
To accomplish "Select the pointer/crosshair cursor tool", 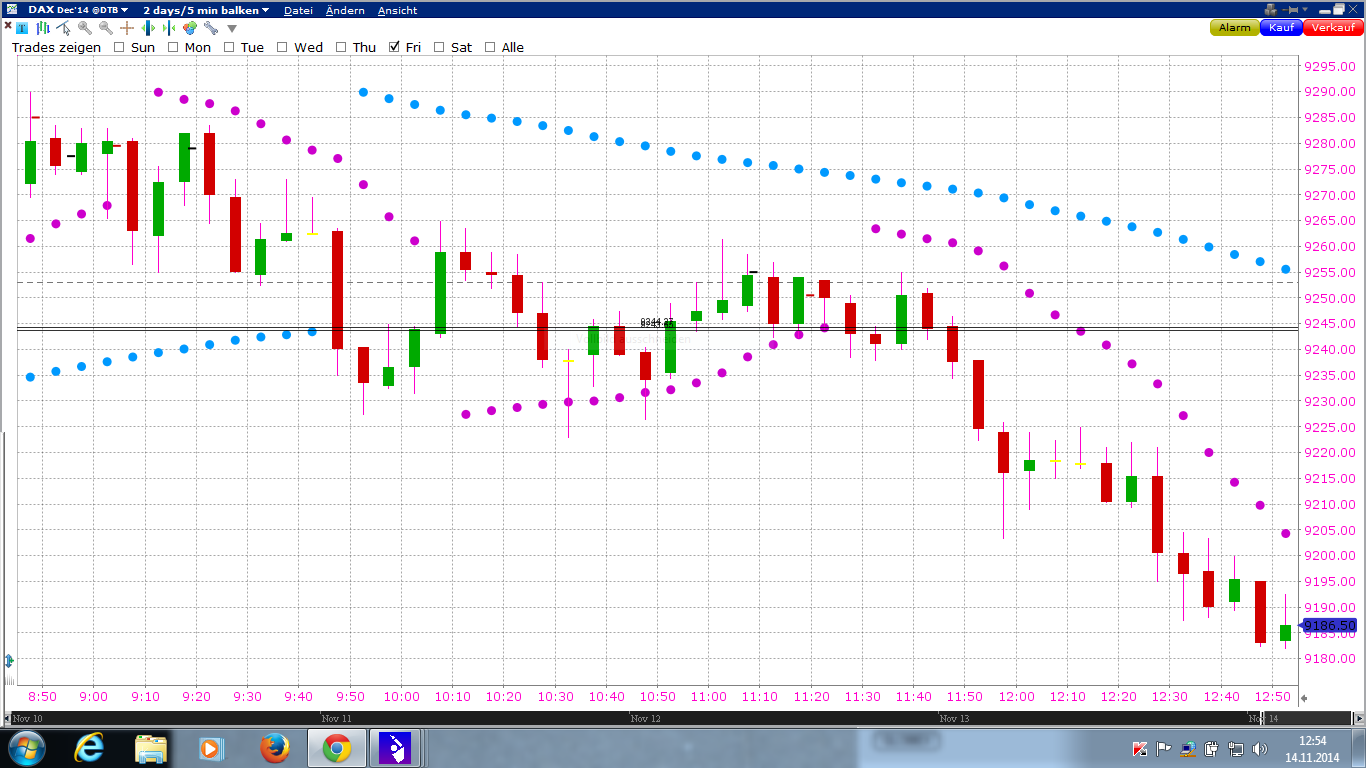I will click(62, 28).
